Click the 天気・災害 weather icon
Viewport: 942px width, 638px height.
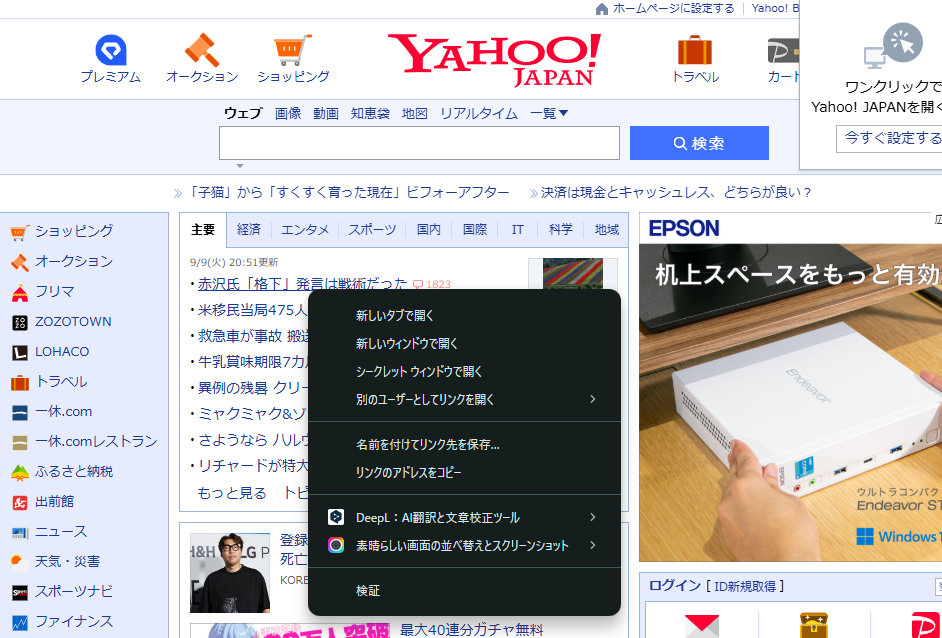[20, 563]
